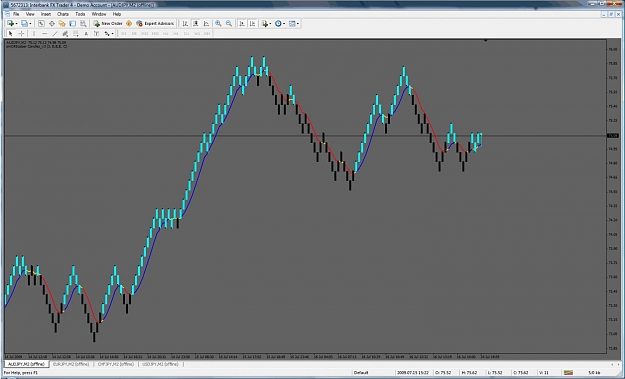Open the Profiles icon in the toolbar
The height and width of the screenshot is (379, 625).
24,24
